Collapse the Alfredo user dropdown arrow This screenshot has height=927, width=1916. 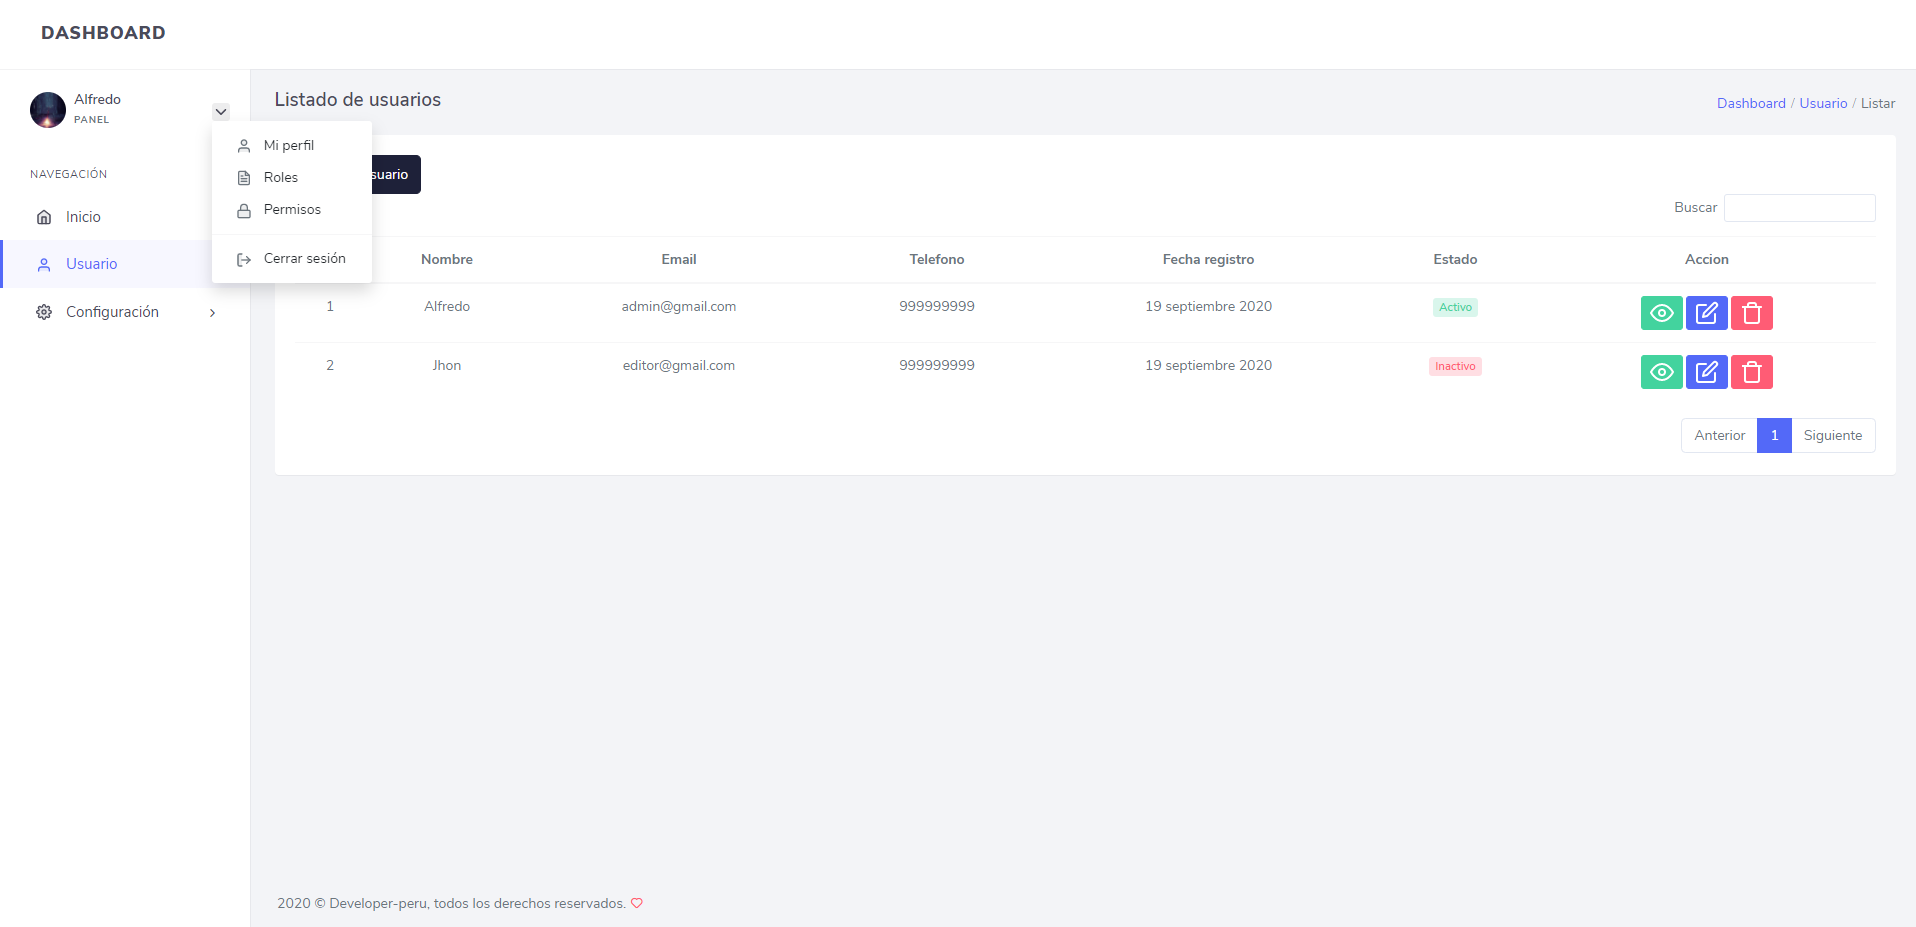(x=221, y=112)
